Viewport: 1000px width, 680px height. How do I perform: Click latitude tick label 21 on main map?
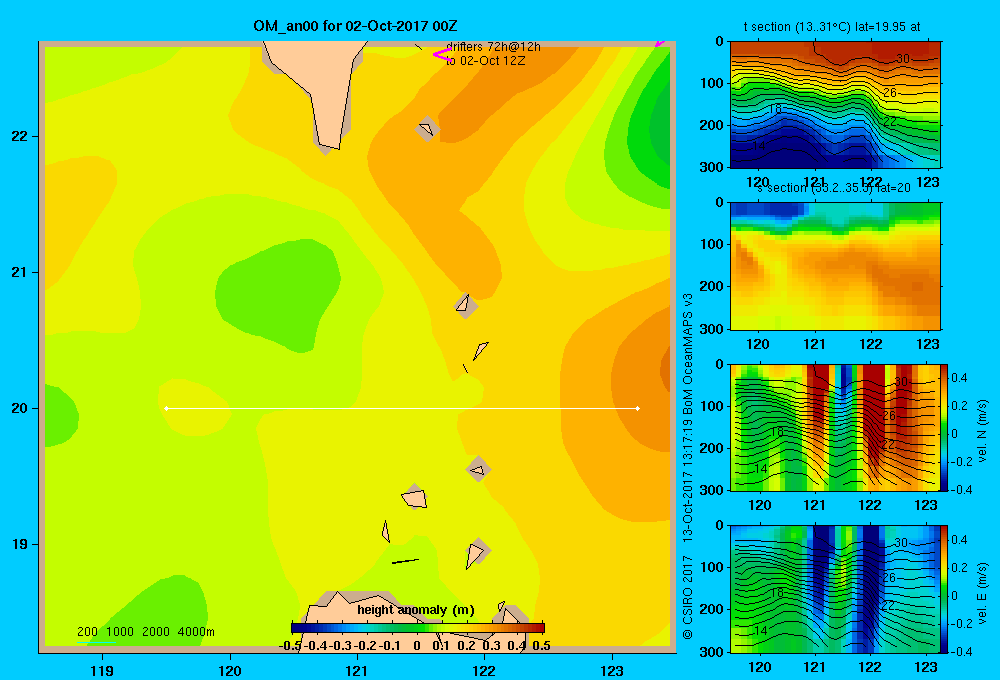click(20, 272)
